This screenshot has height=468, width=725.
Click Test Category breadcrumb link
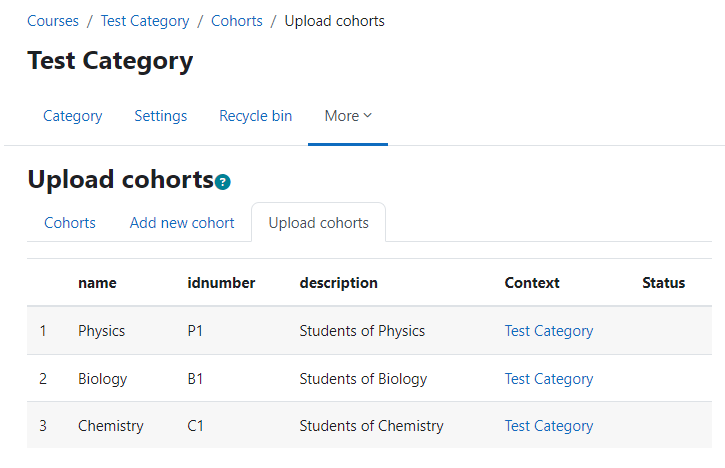(x=145, y=21)
